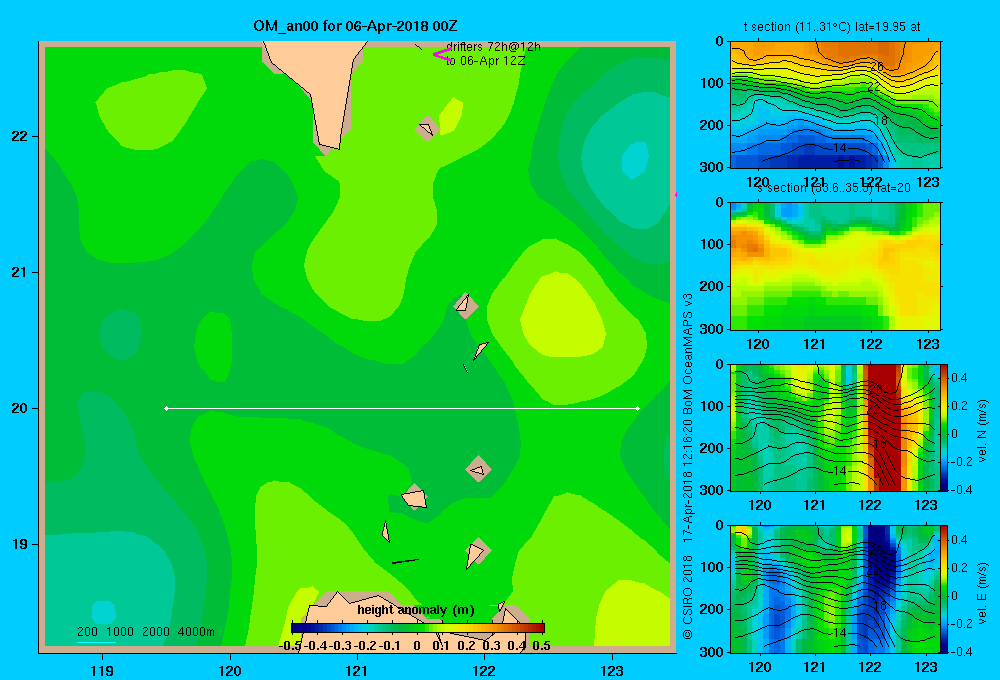The height and width of the screenshot is (680, 1000).
Task: Select the white latitude-20 section line
Action: pyautogui.click(x=402, y=408)
